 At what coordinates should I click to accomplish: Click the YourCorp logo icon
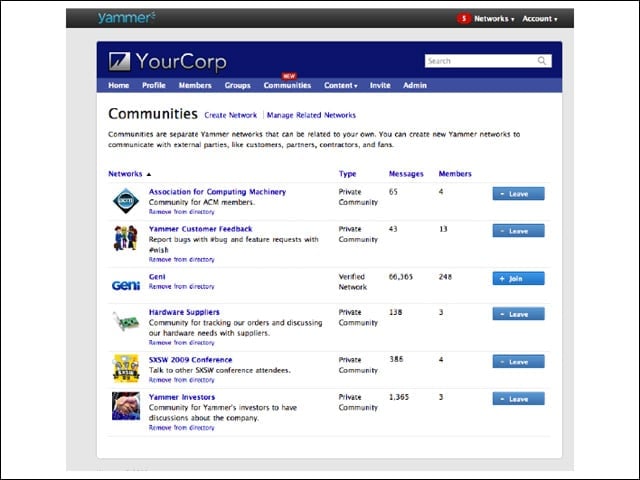[x=120, y=62]
